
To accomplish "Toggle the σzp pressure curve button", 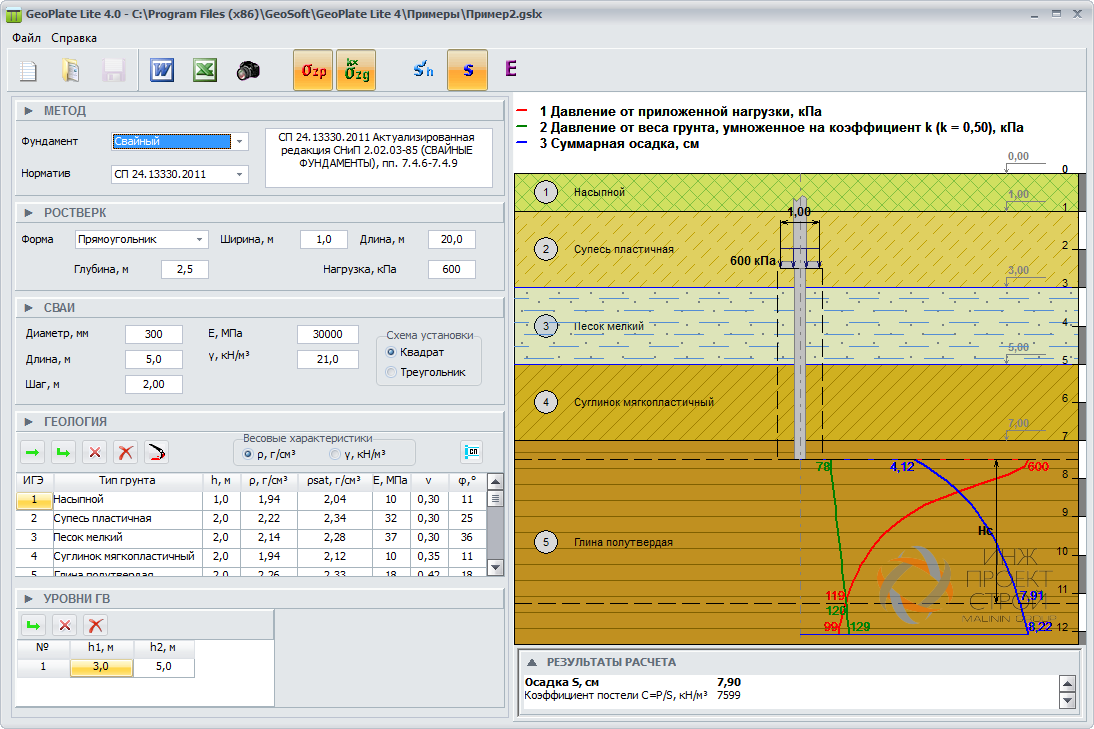I will [313, 70].
